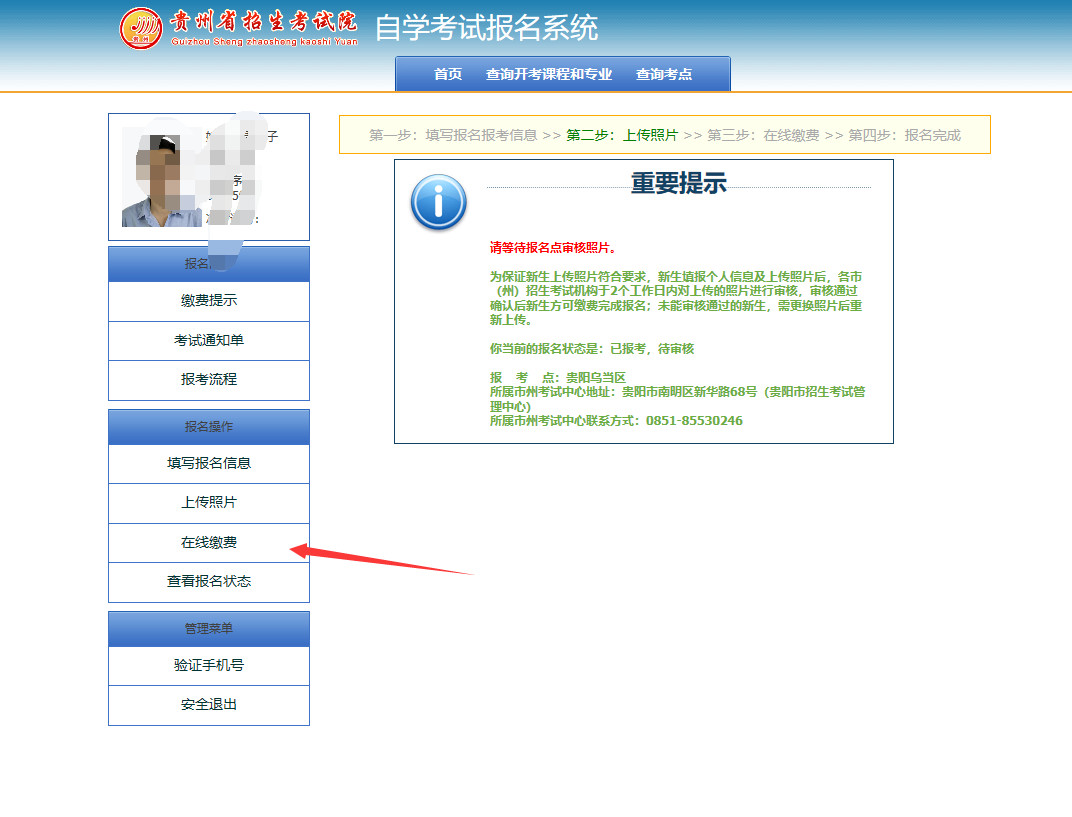Click the 管理菜单 section header
Viewport: 1072px width, 817px height.
209,628
